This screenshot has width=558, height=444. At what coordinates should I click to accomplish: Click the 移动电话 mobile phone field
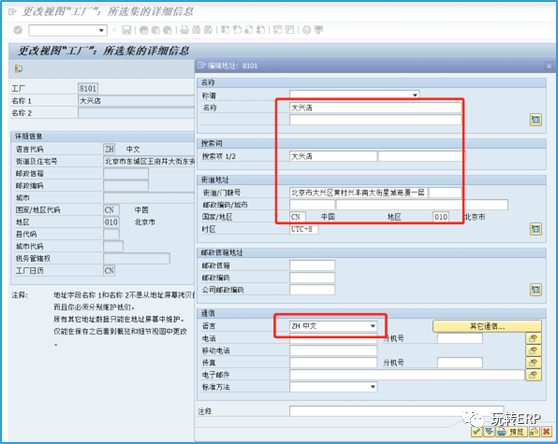click(333, 350)
